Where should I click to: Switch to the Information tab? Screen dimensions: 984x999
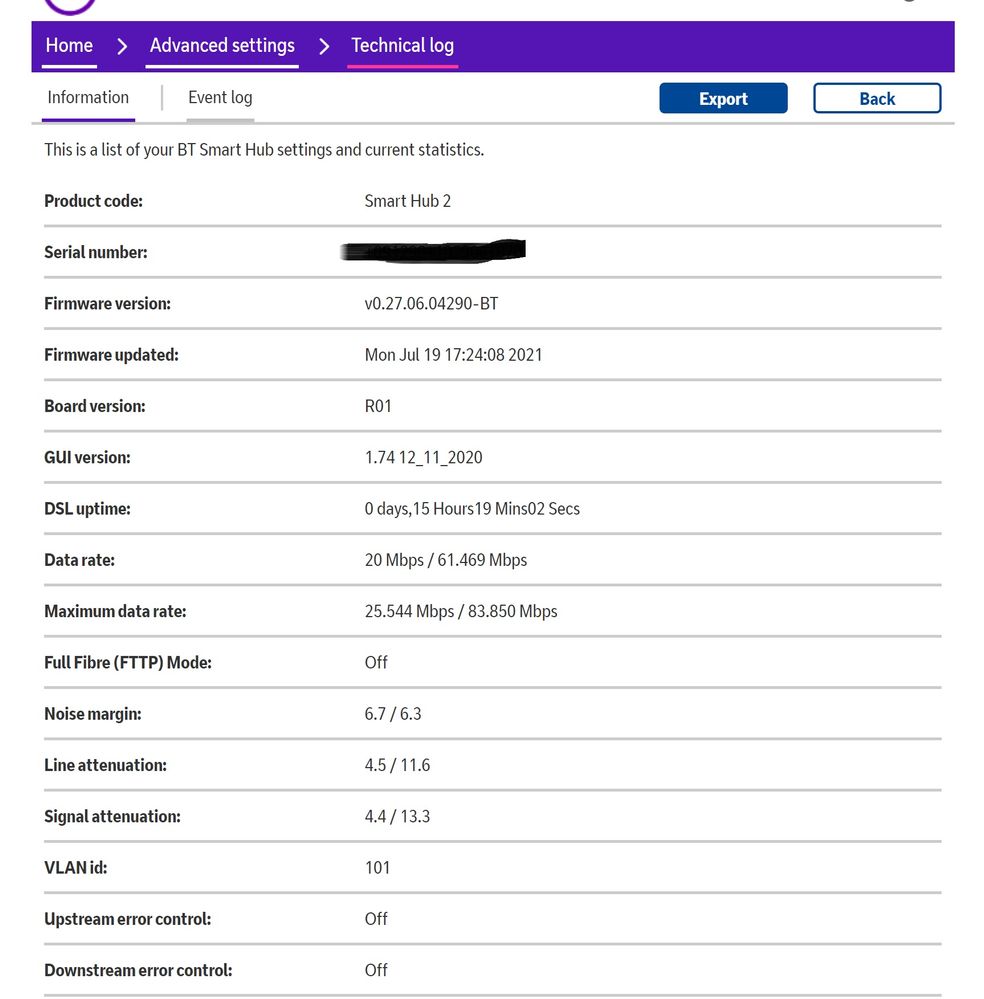click(88, 98)
